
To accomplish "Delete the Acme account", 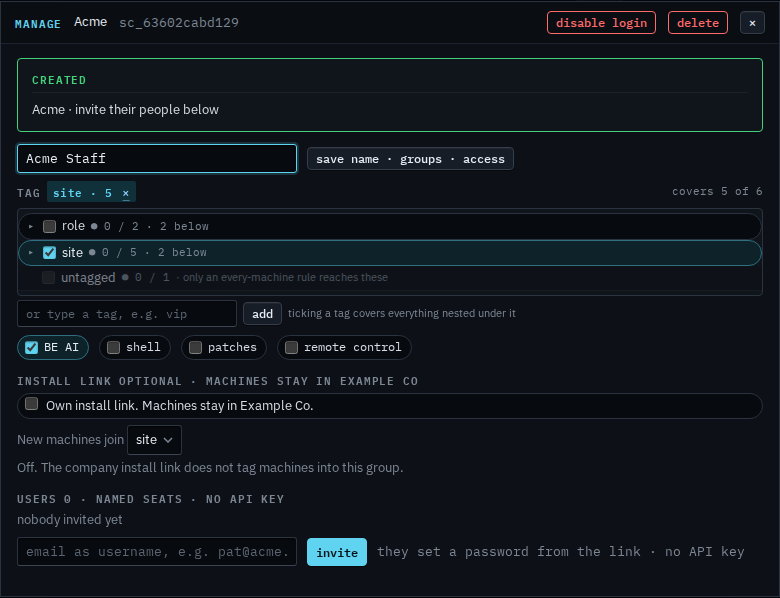I will (697, 23).
